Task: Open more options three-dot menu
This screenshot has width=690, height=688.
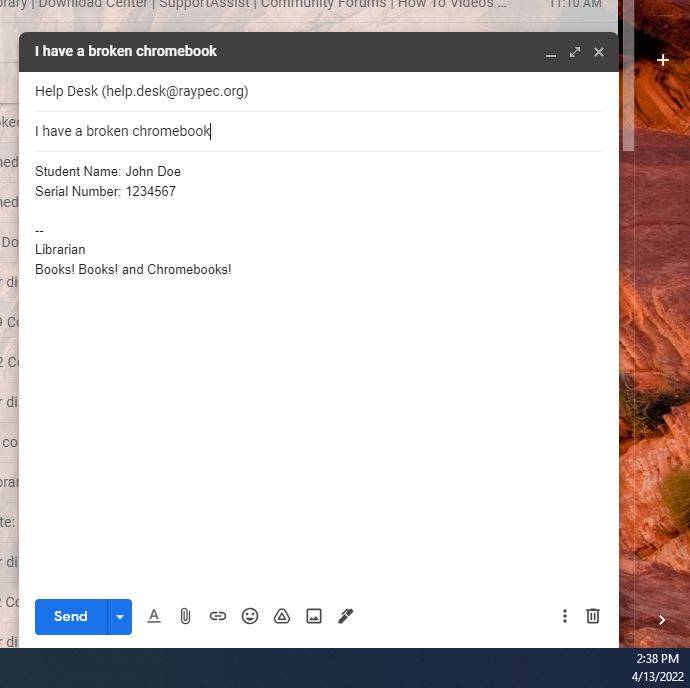Action: pos(565,616)
